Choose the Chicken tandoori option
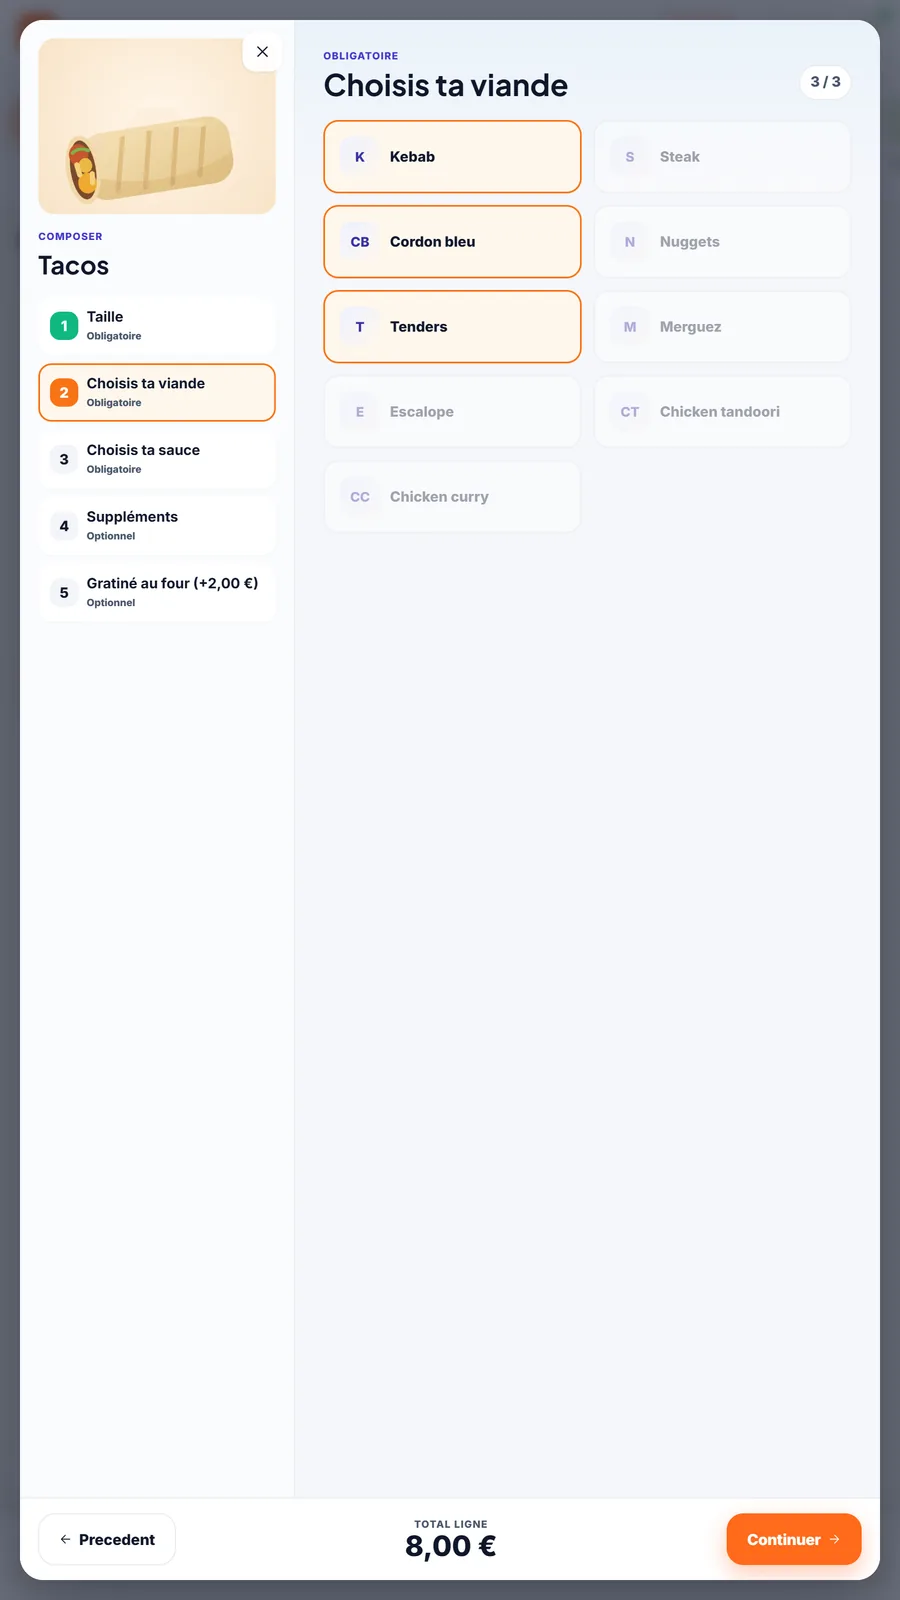 [x=722, y=412]
